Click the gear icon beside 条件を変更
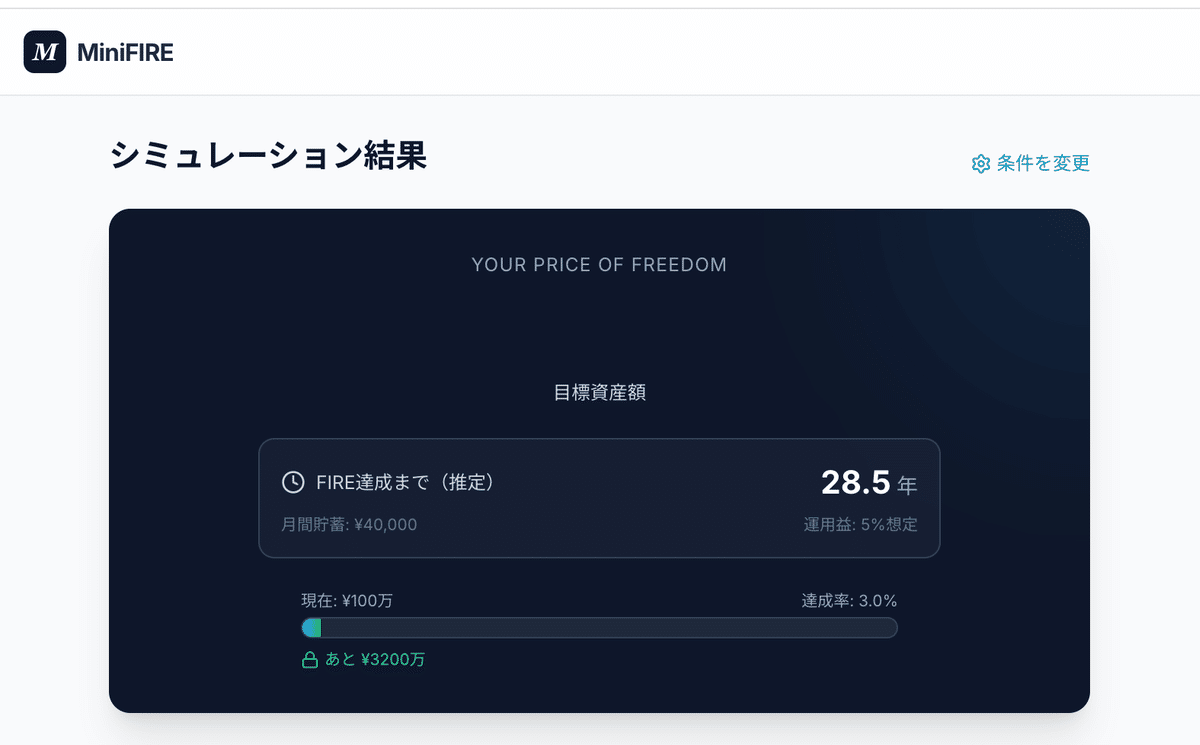 pyautogui.click(x=980, y=163)
